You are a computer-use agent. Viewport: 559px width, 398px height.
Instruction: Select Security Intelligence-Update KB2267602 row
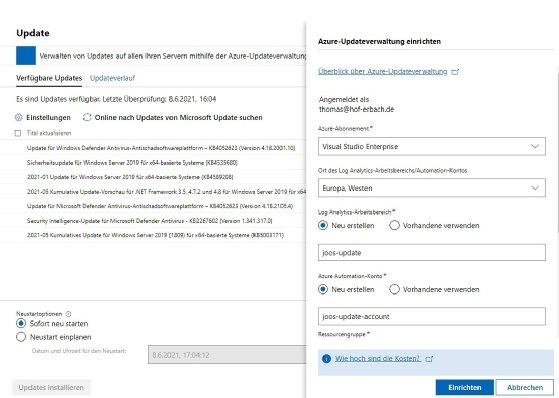(x=153, y=221)
